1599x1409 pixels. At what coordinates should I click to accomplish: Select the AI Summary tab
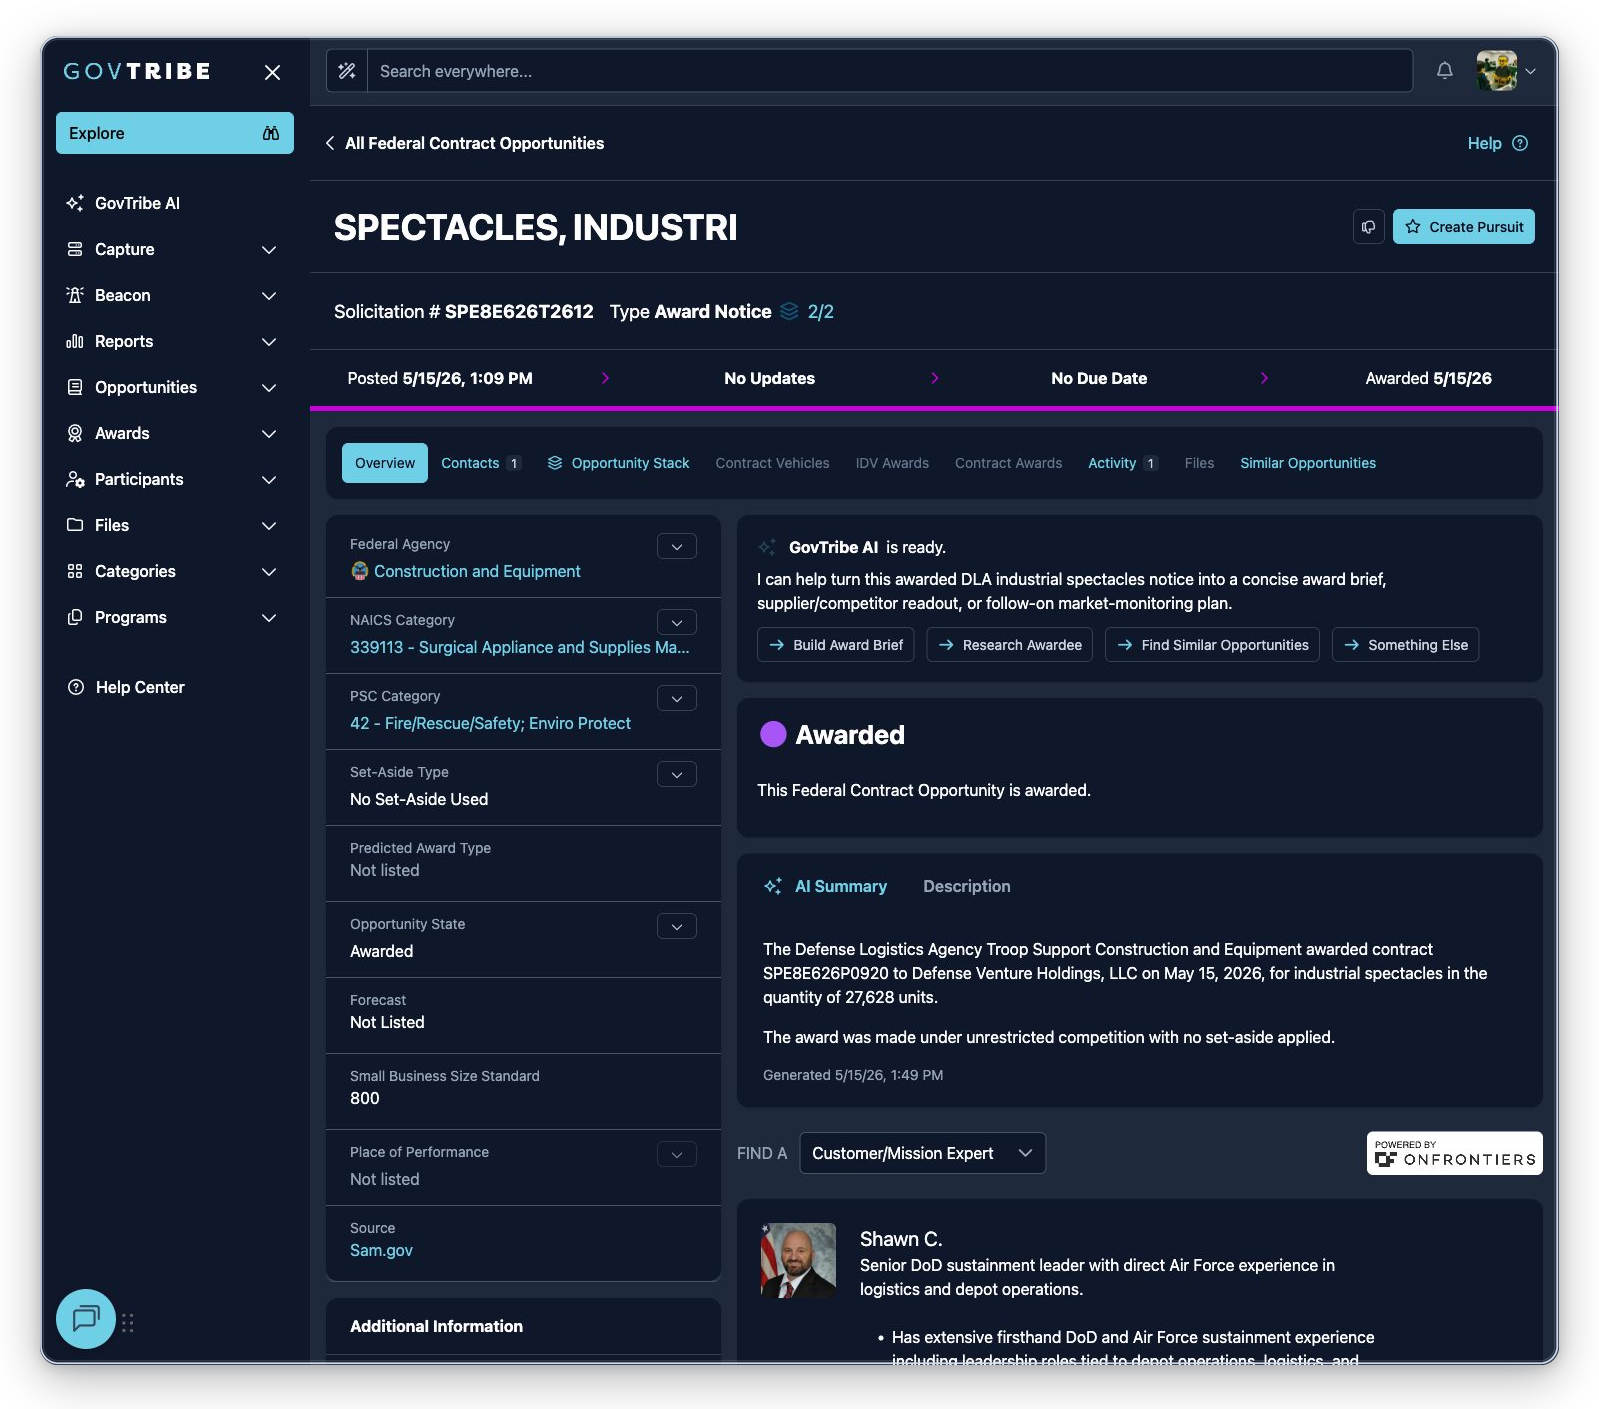[x=825, y=886]
